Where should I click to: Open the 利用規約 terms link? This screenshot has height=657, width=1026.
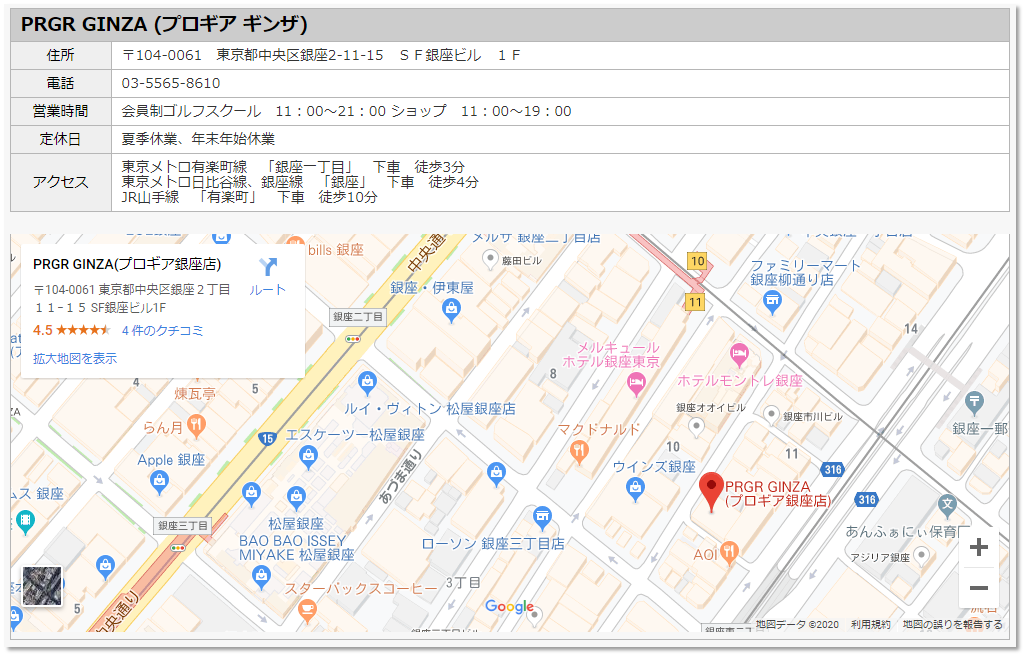tap(870, 624)
